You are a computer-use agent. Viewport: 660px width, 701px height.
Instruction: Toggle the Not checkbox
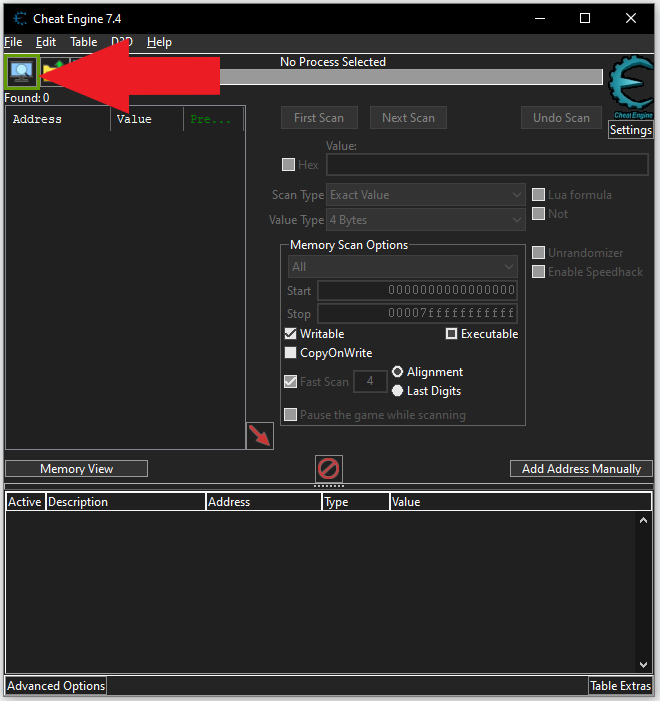pyautogui.click(x=538, y=214)
